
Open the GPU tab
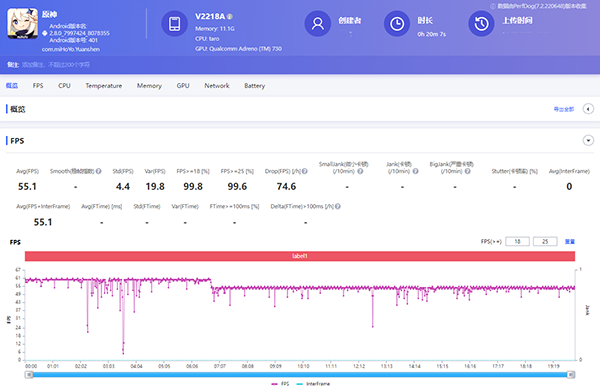tap(183, 86)
